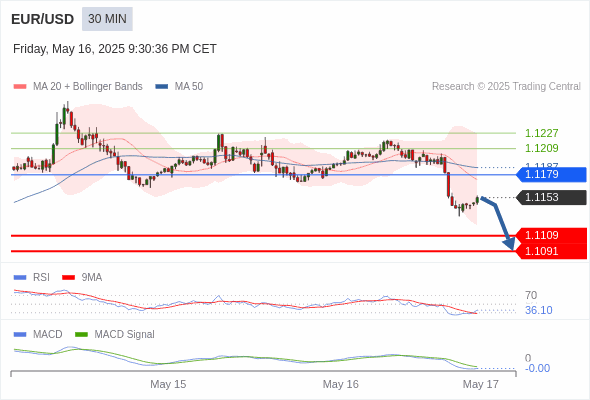Click the May 16 date axis label

click(341, 384)
